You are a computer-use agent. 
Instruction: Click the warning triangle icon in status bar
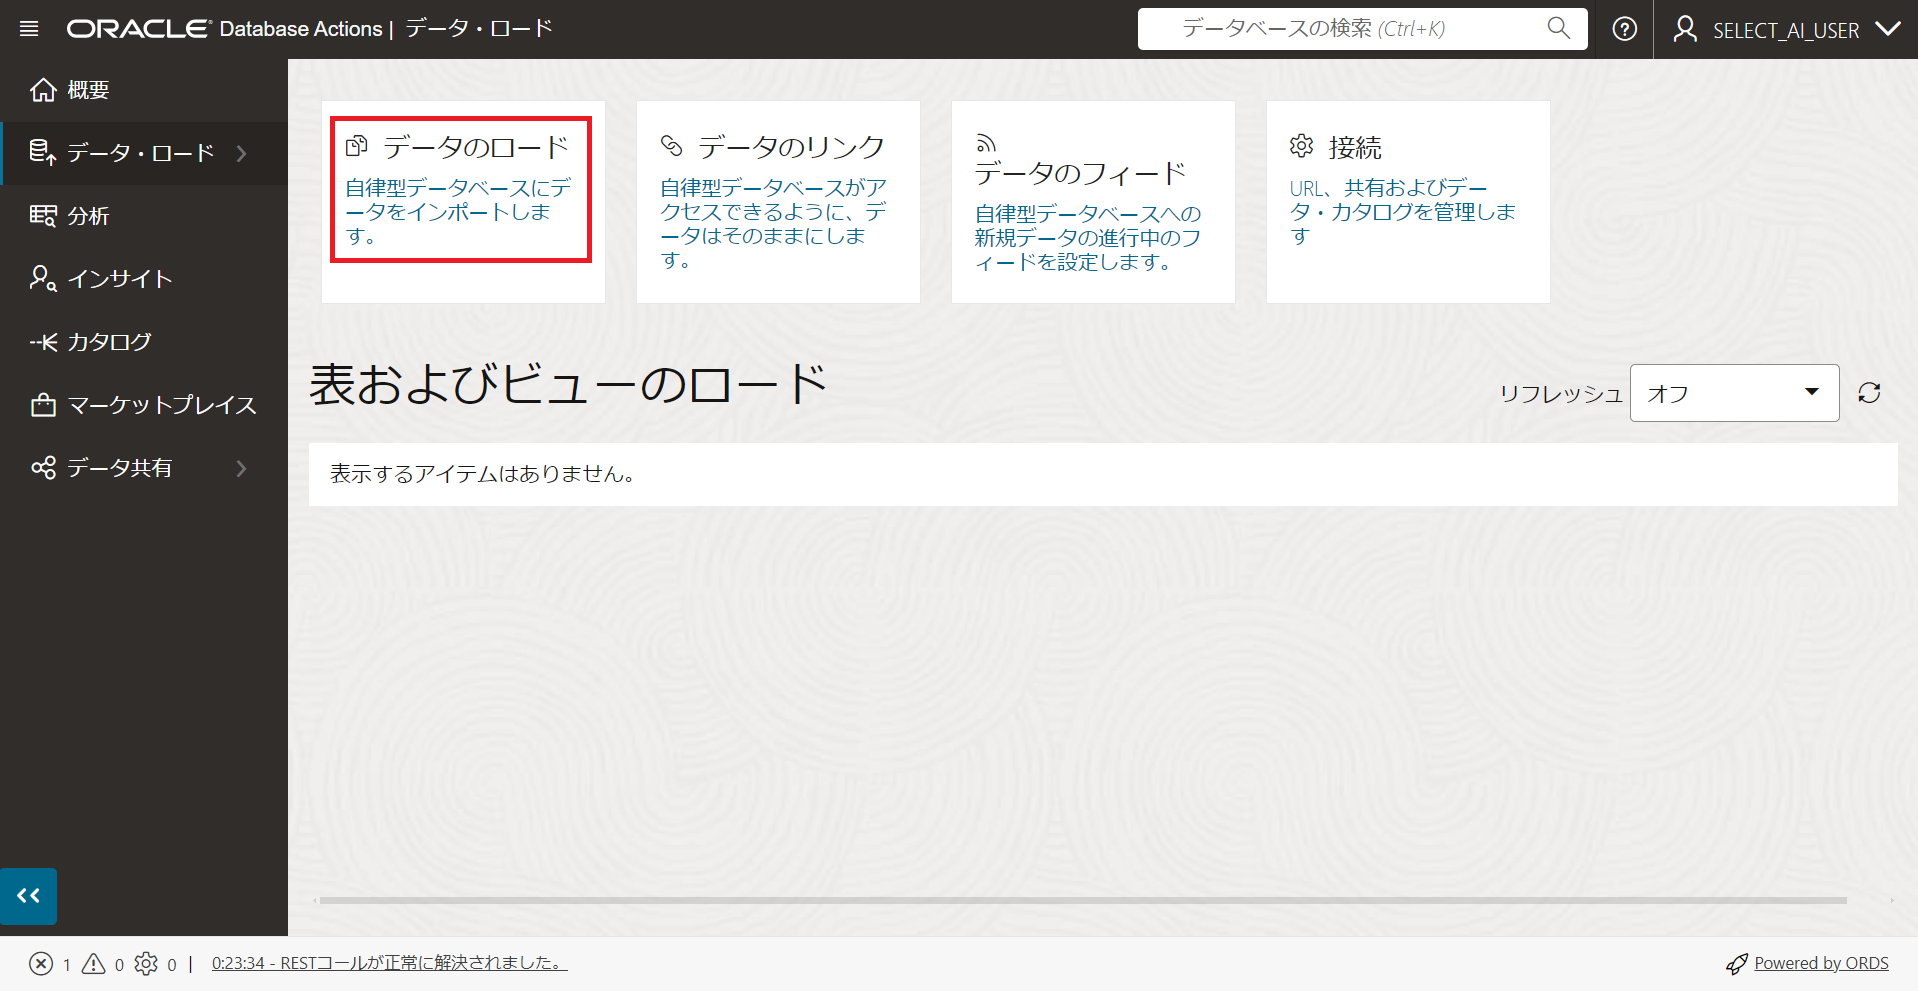pos(93,964)
